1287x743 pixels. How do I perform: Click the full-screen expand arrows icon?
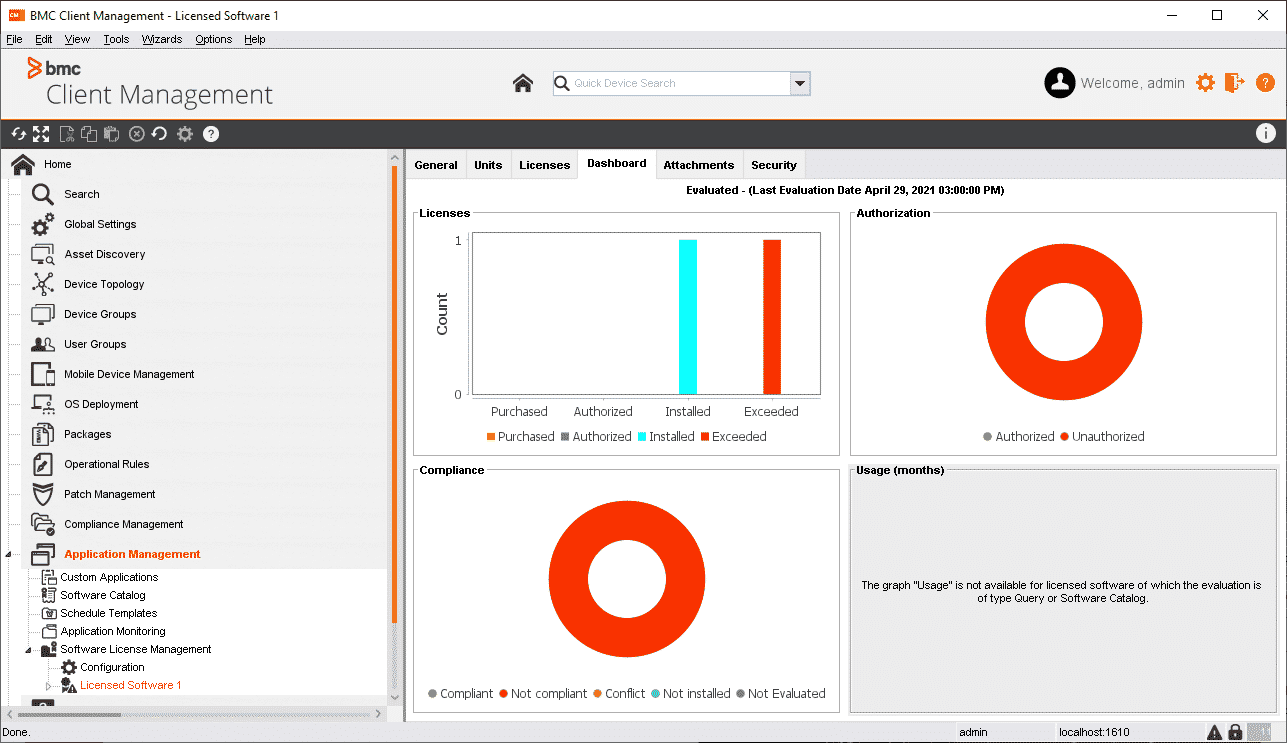click(41, 134)
